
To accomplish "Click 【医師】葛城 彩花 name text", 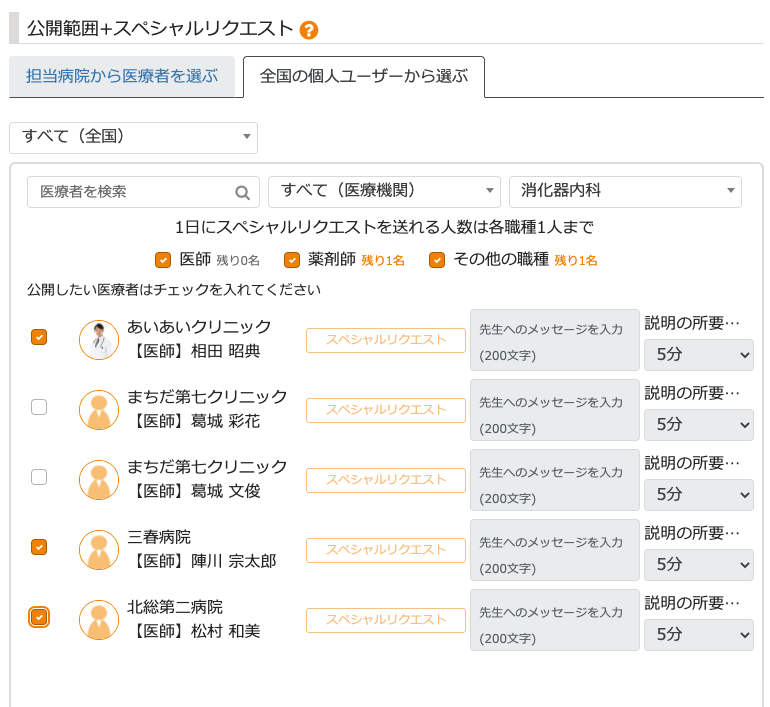I will (x=194, y=422).
